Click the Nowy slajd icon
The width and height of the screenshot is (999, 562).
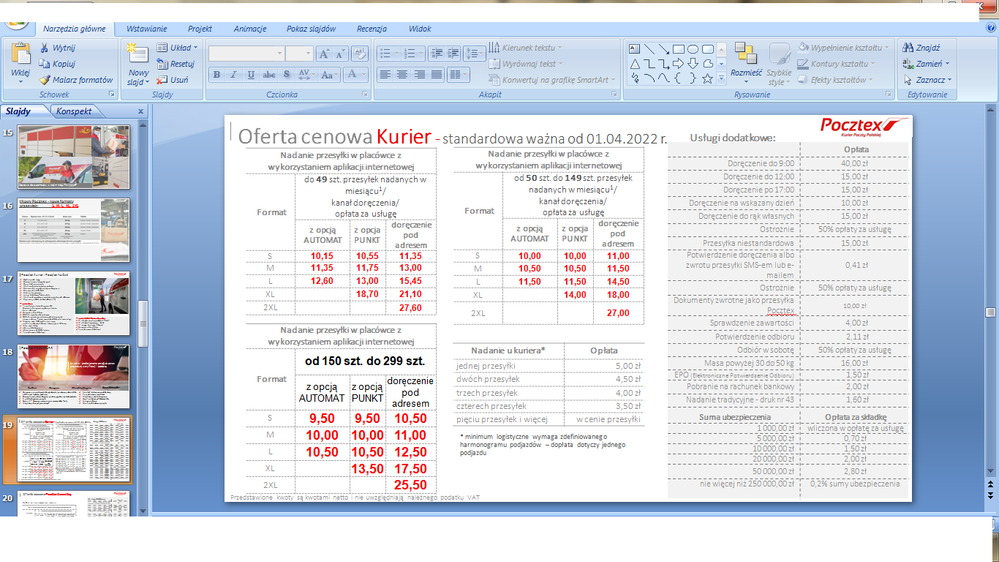click(138, 54)
